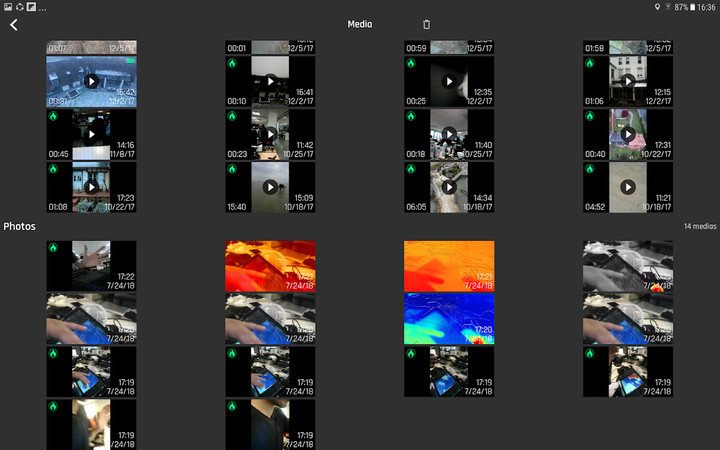Image resolution: width=720 pixels, height=450 pixels.
Task: Click the '14 medias' count label
Action: [x=700, y=226]
